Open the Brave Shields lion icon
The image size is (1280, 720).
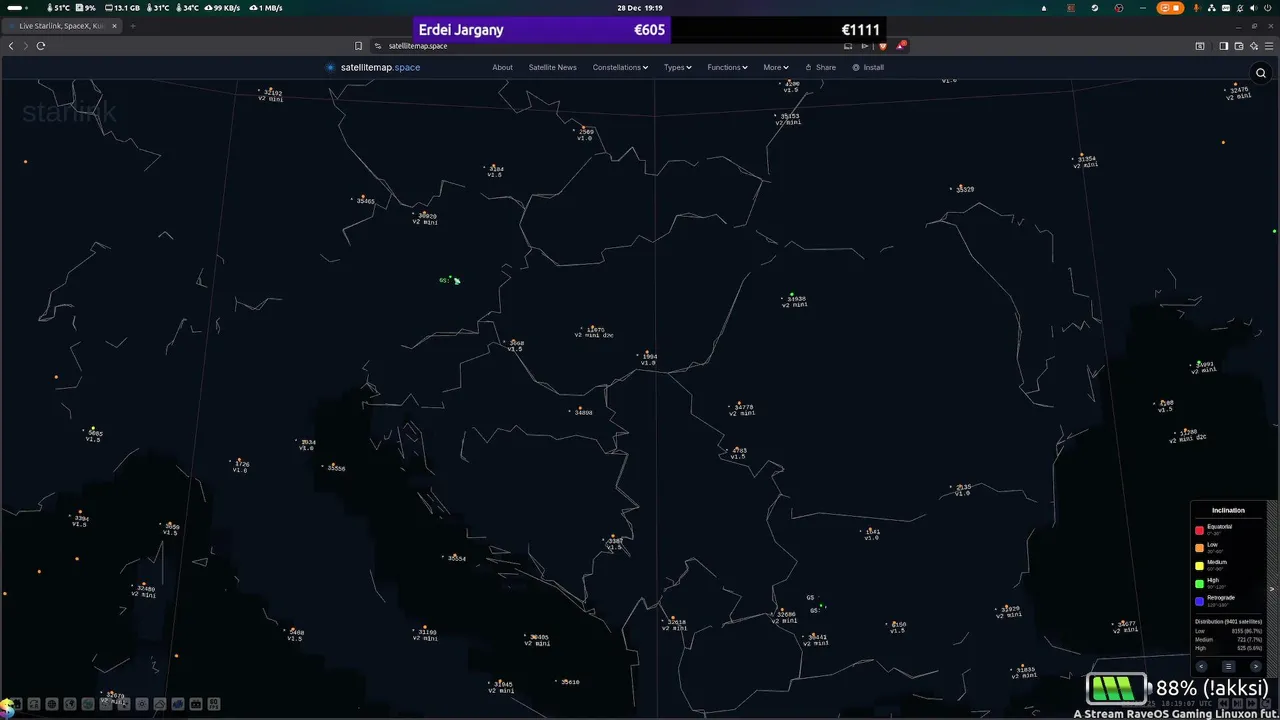tap(883, 46)
